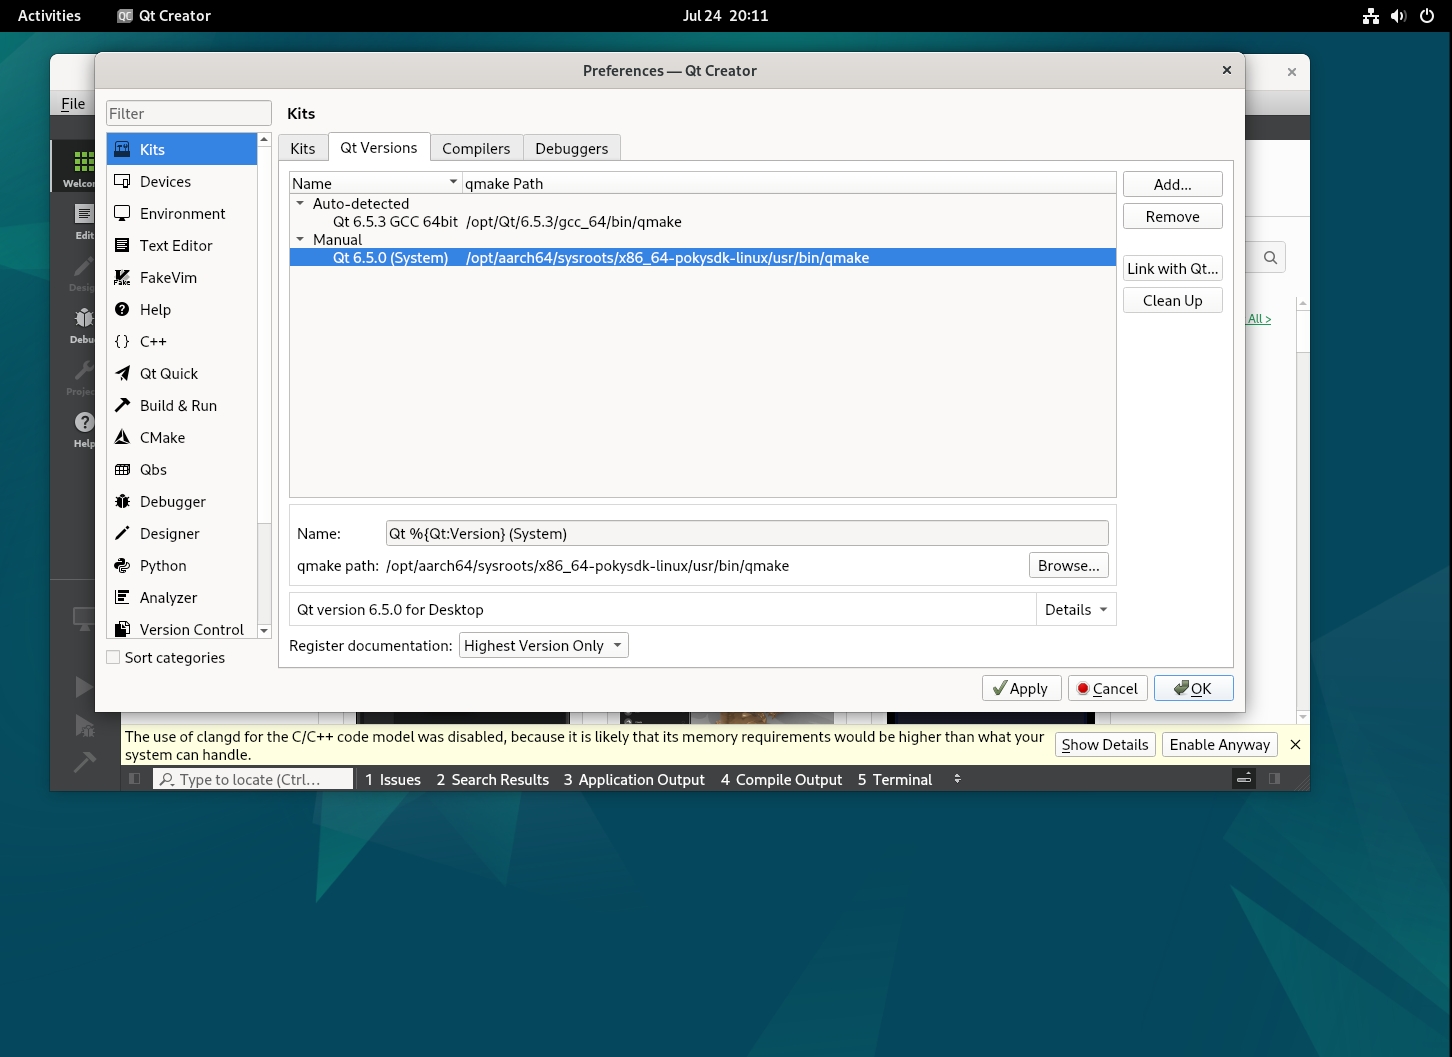1452x1057 pixels.
Task: Click the Remove button
Action: (x=1173, y=216)
